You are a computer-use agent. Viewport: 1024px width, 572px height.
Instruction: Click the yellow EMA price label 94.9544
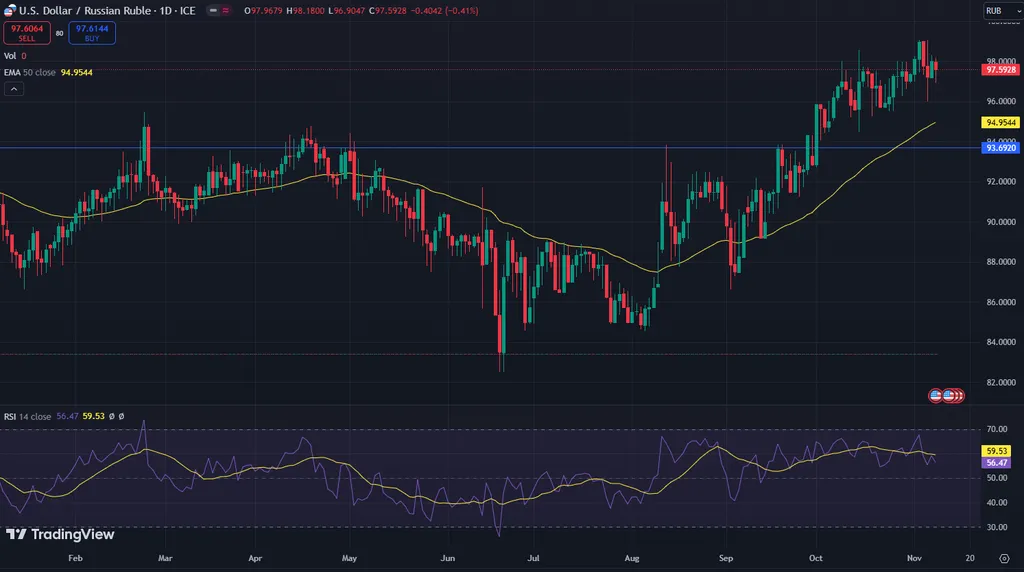coord(1000,122)
